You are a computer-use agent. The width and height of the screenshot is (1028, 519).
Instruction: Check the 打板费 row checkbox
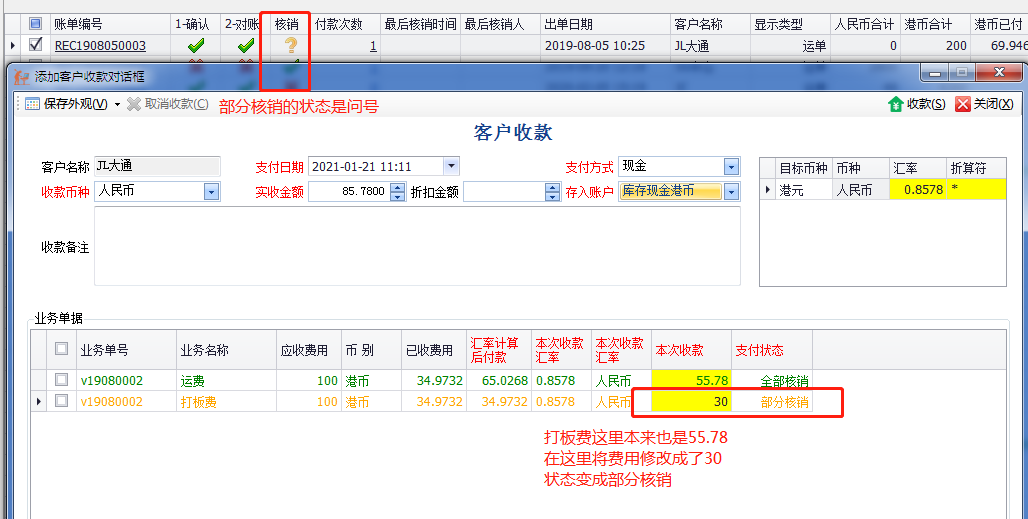[x=62, y=401]
